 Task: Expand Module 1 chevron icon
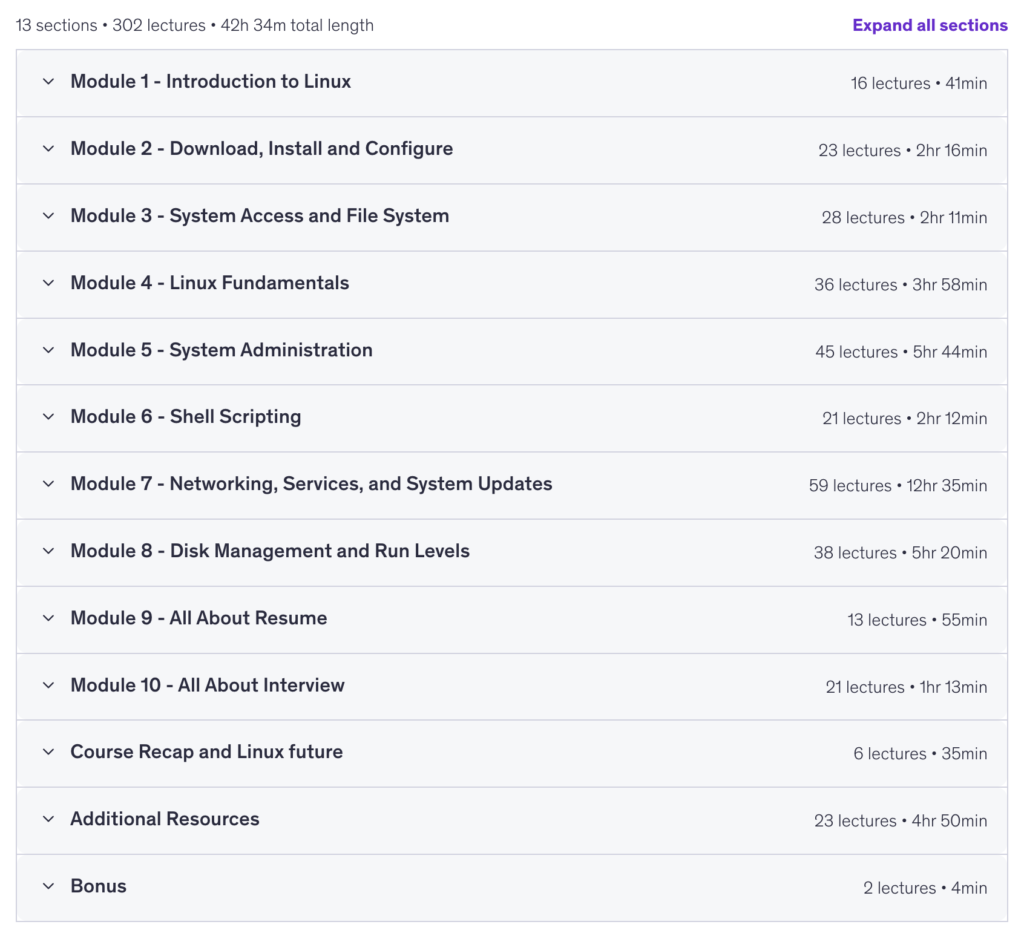(x=48, y=82)
